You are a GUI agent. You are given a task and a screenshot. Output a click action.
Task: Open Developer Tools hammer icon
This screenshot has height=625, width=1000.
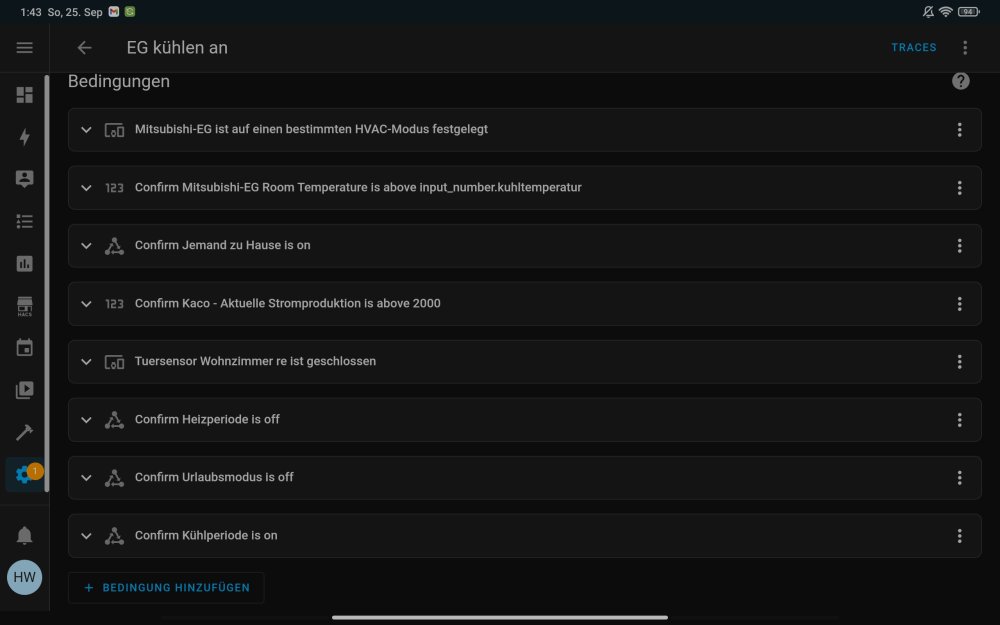24,432
